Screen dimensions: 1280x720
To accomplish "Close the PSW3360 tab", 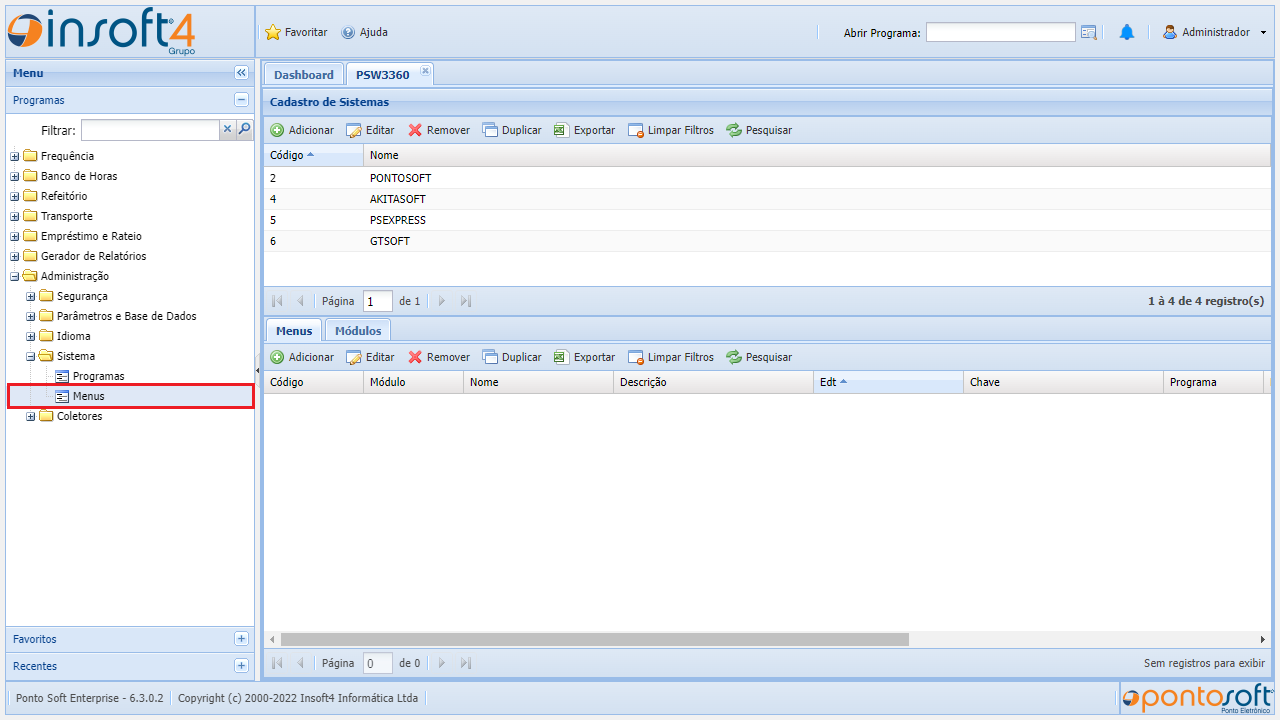I will pyautogui.click(x=425, y=70).
